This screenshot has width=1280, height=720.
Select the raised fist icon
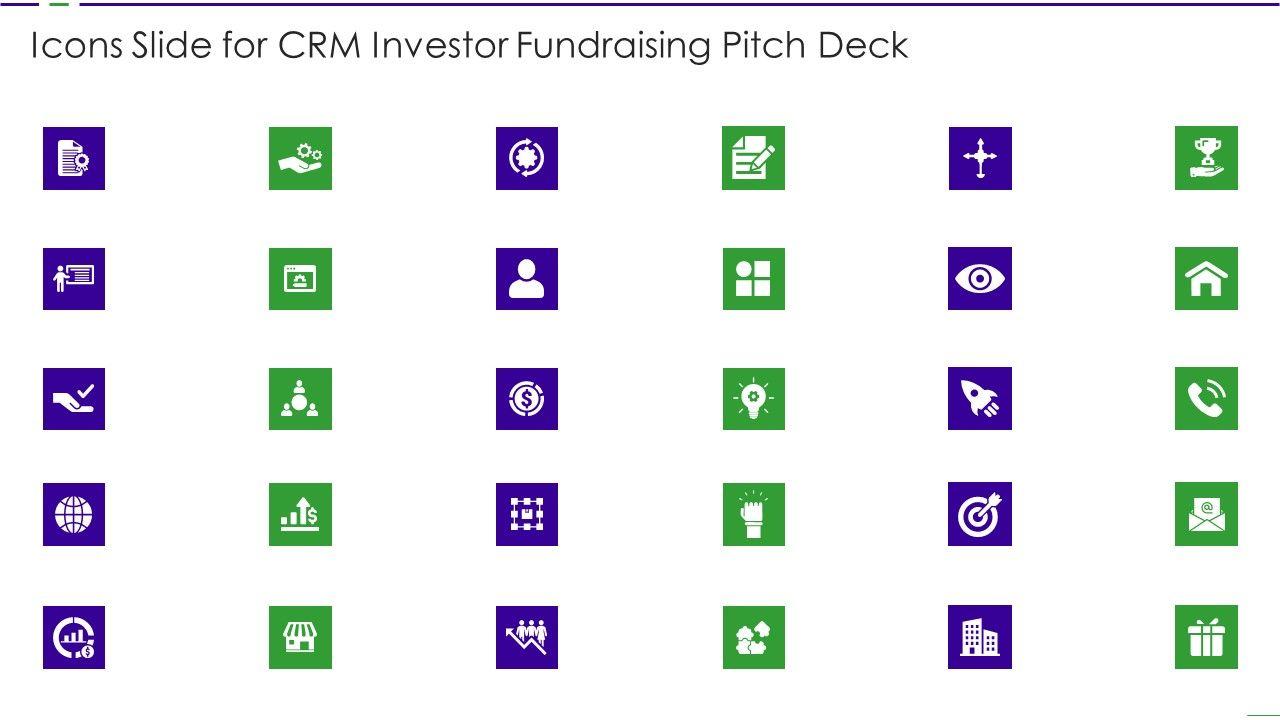click(753, 515)
